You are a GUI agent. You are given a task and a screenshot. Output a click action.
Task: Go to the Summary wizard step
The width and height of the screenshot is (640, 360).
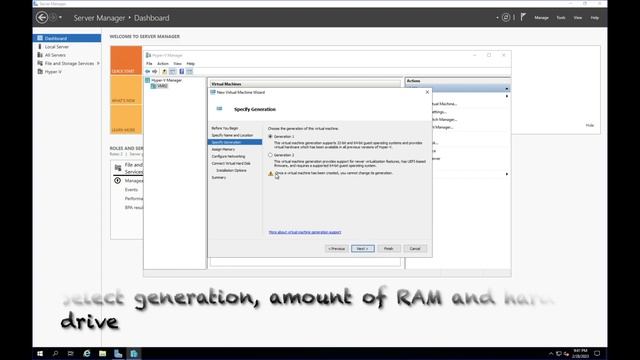pos(218,178)
